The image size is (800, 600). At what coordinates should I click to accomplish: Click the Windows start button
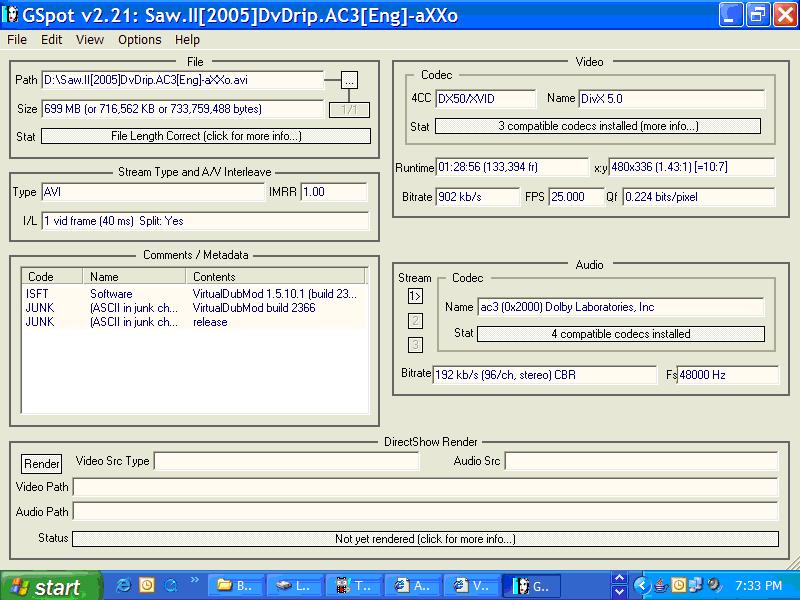(x=51, y=586)
